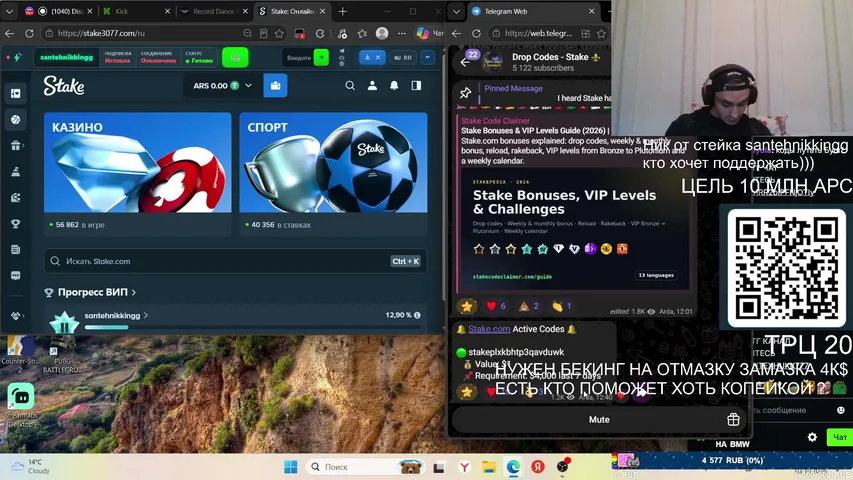This screenshot has width=853, height=480.
Task: Open File Explorer from taskbar
Action: 489,466
